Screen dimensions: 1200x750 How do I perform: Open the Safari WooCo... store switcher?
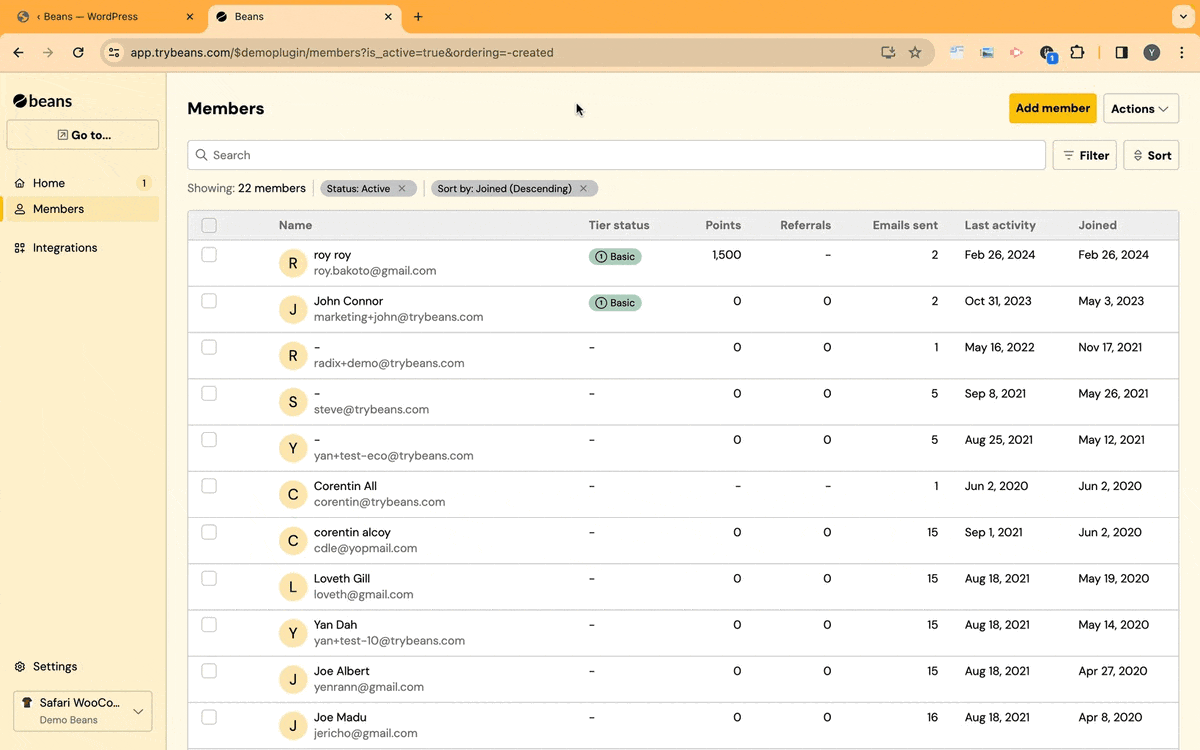click(82, 711)
